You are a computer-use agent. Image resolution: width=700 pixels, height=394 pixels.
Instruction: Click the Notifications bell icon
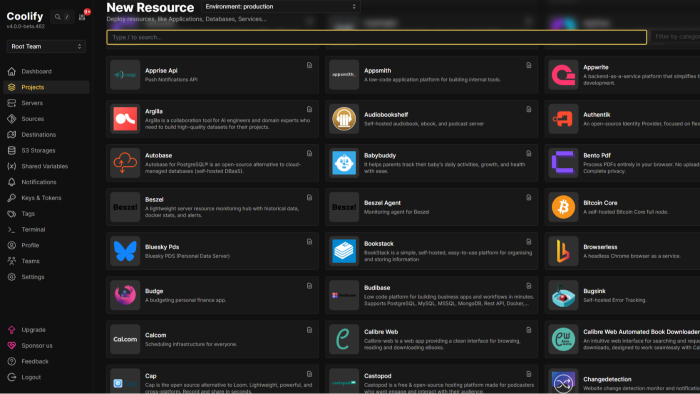point(12,182)
